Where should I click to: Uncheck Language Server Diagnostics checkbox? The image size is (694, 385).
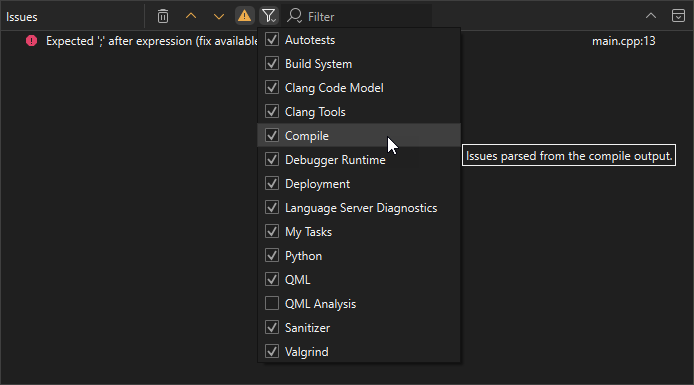(272, 207)
